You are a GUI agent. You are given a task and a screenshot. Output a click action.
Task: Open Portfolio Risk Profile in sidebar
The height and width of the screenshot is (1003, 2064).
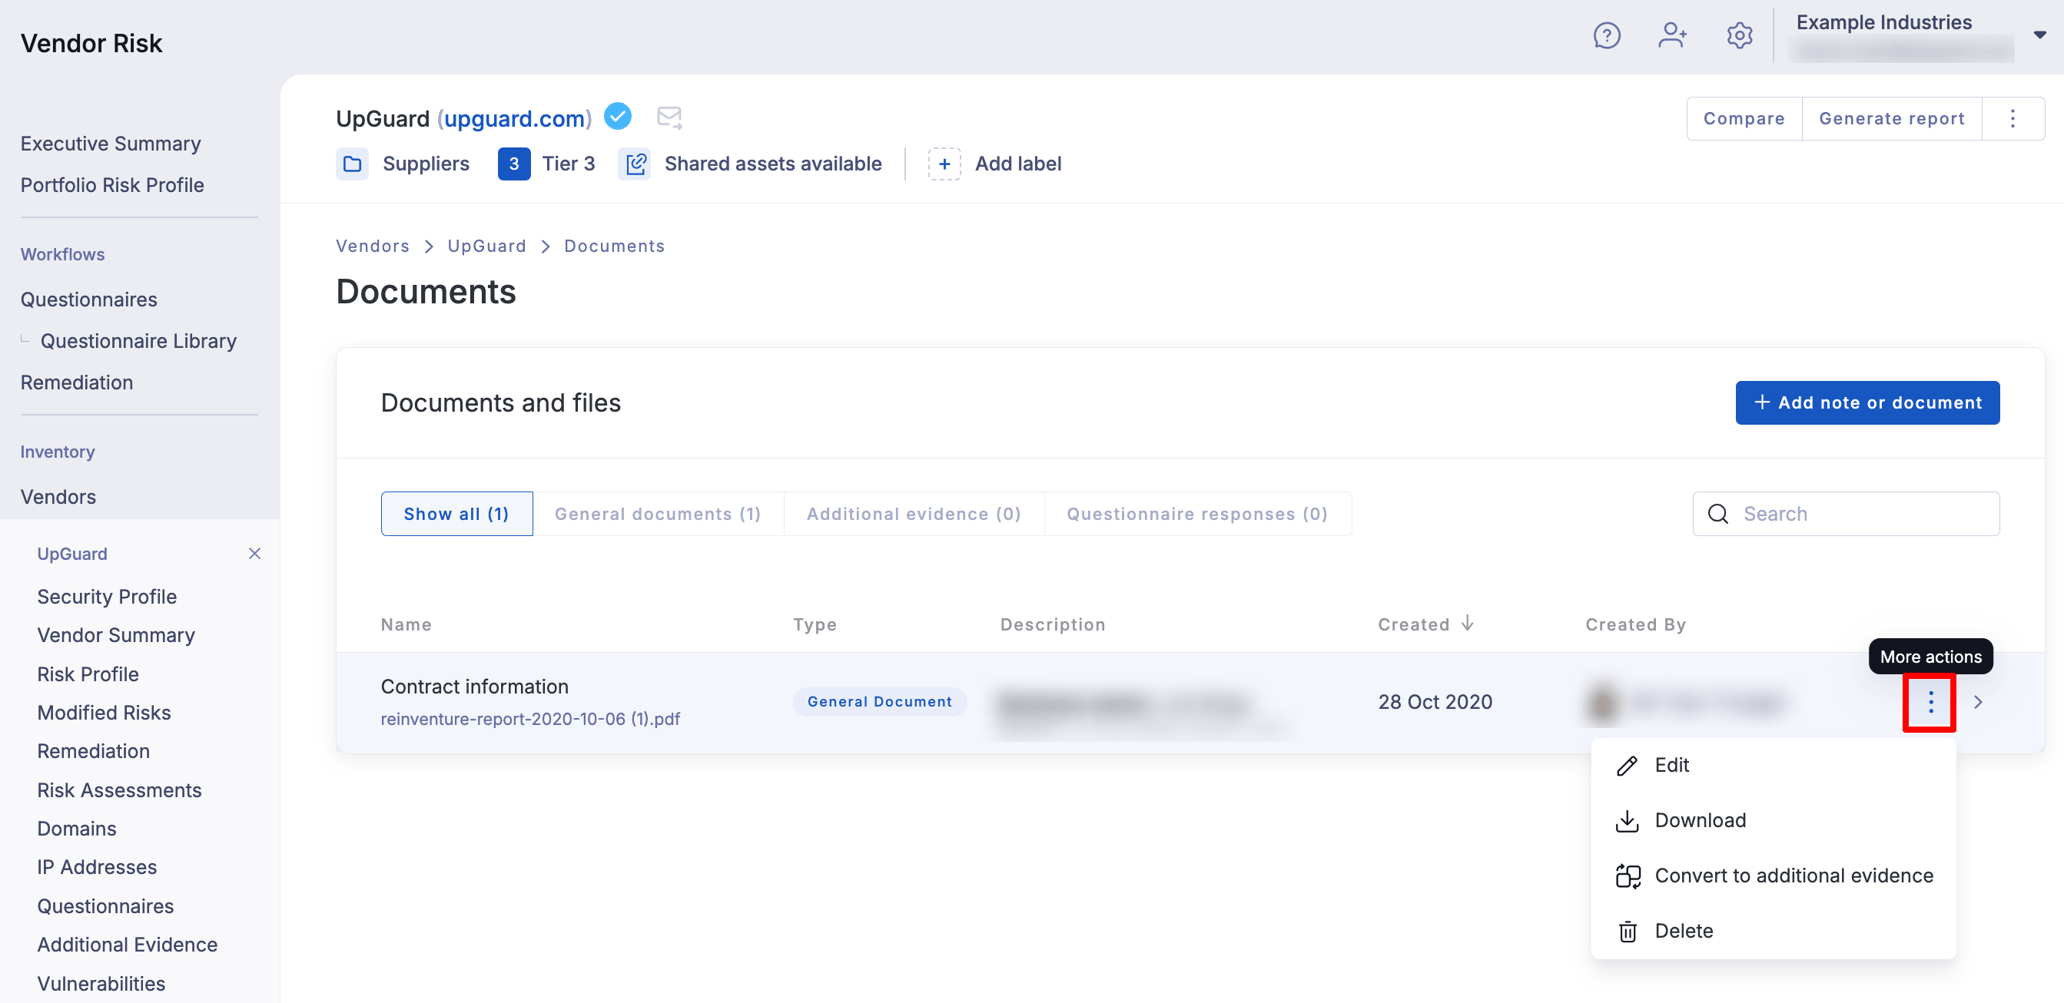click(112, 185)
